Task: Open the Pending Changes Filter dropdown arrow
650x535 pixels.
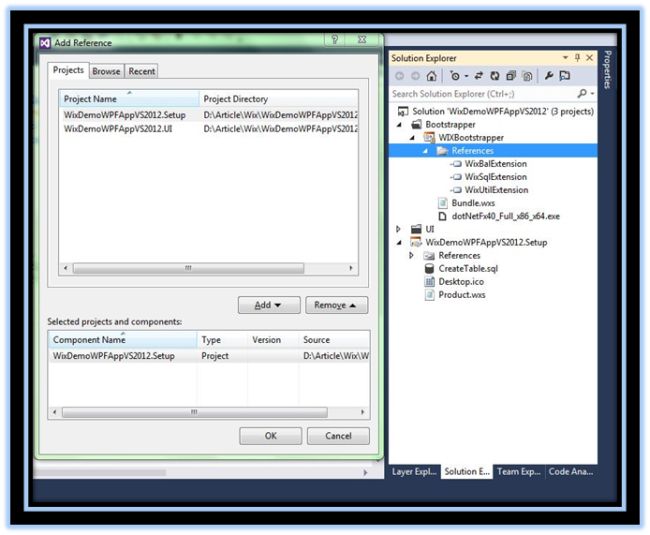Action: pyautogui.click(x=466, y=76)
